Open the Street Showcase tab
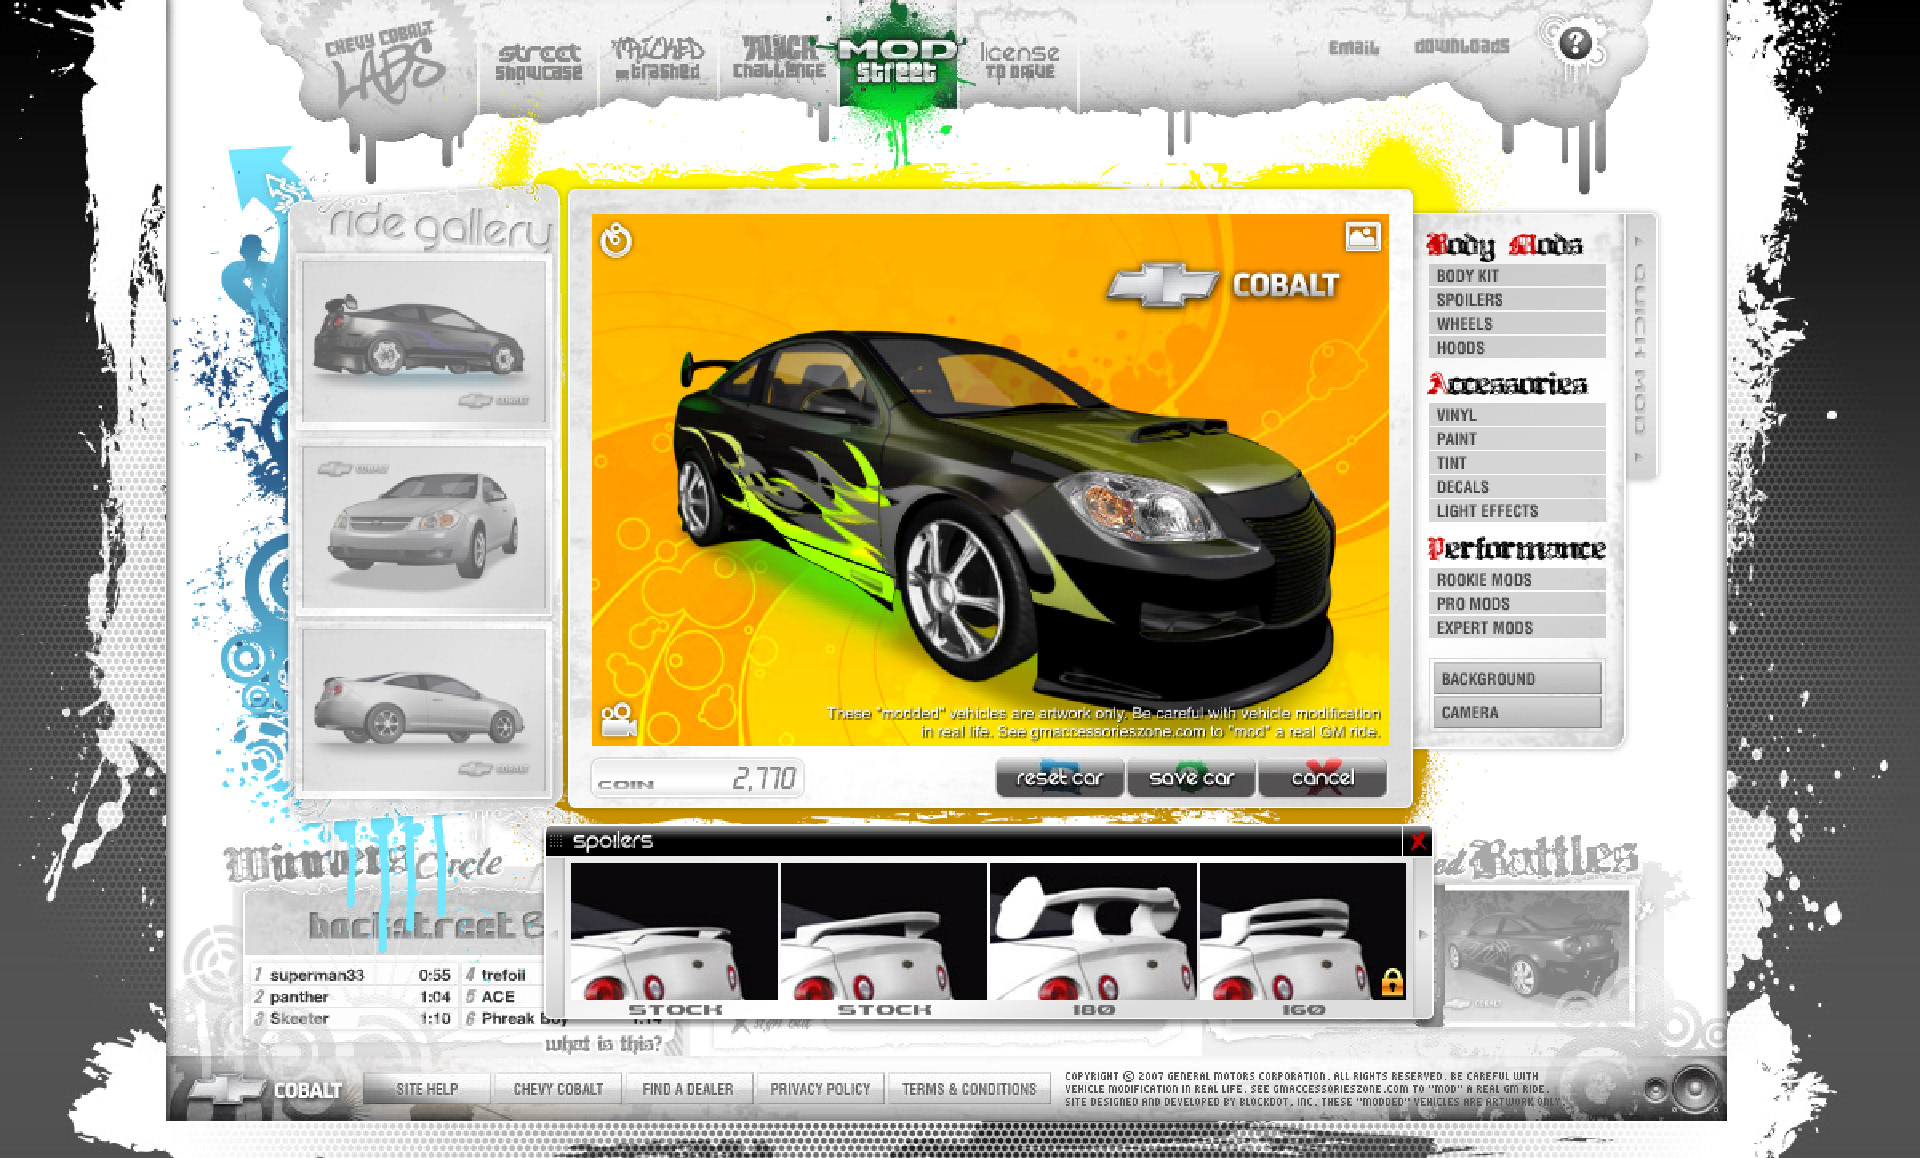Image resolution: width=1920 pixels, height=1158 pixels. click(538, 62)
